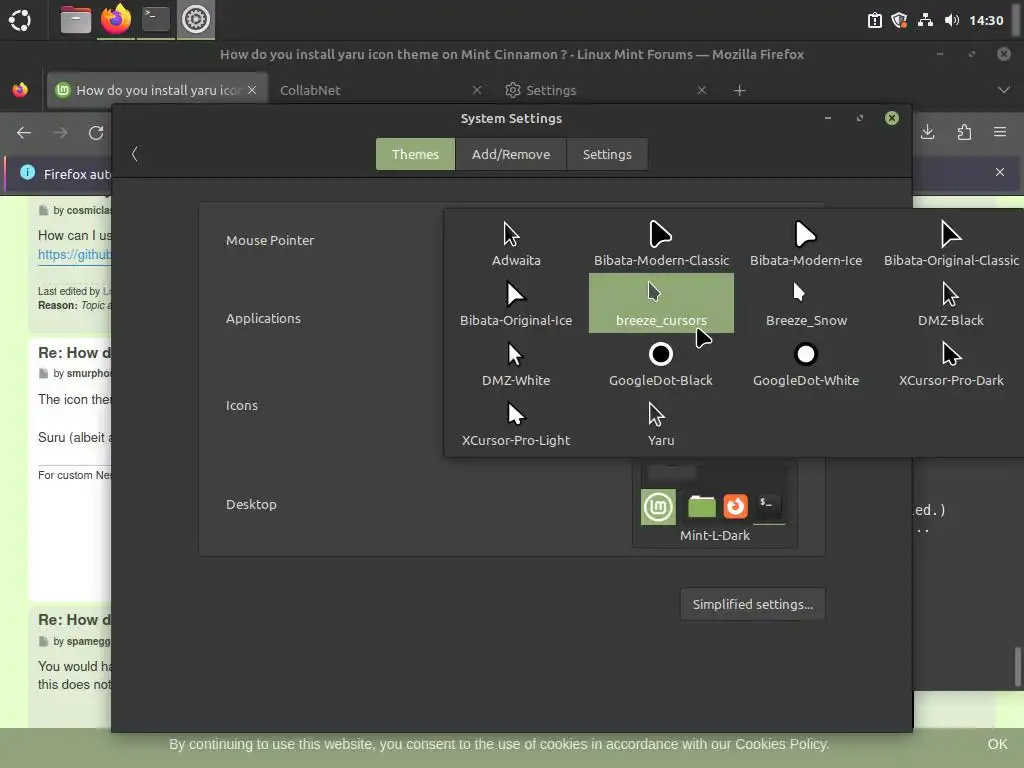
Task: Open Firefox downloads panel
Action: click(927, 133)
